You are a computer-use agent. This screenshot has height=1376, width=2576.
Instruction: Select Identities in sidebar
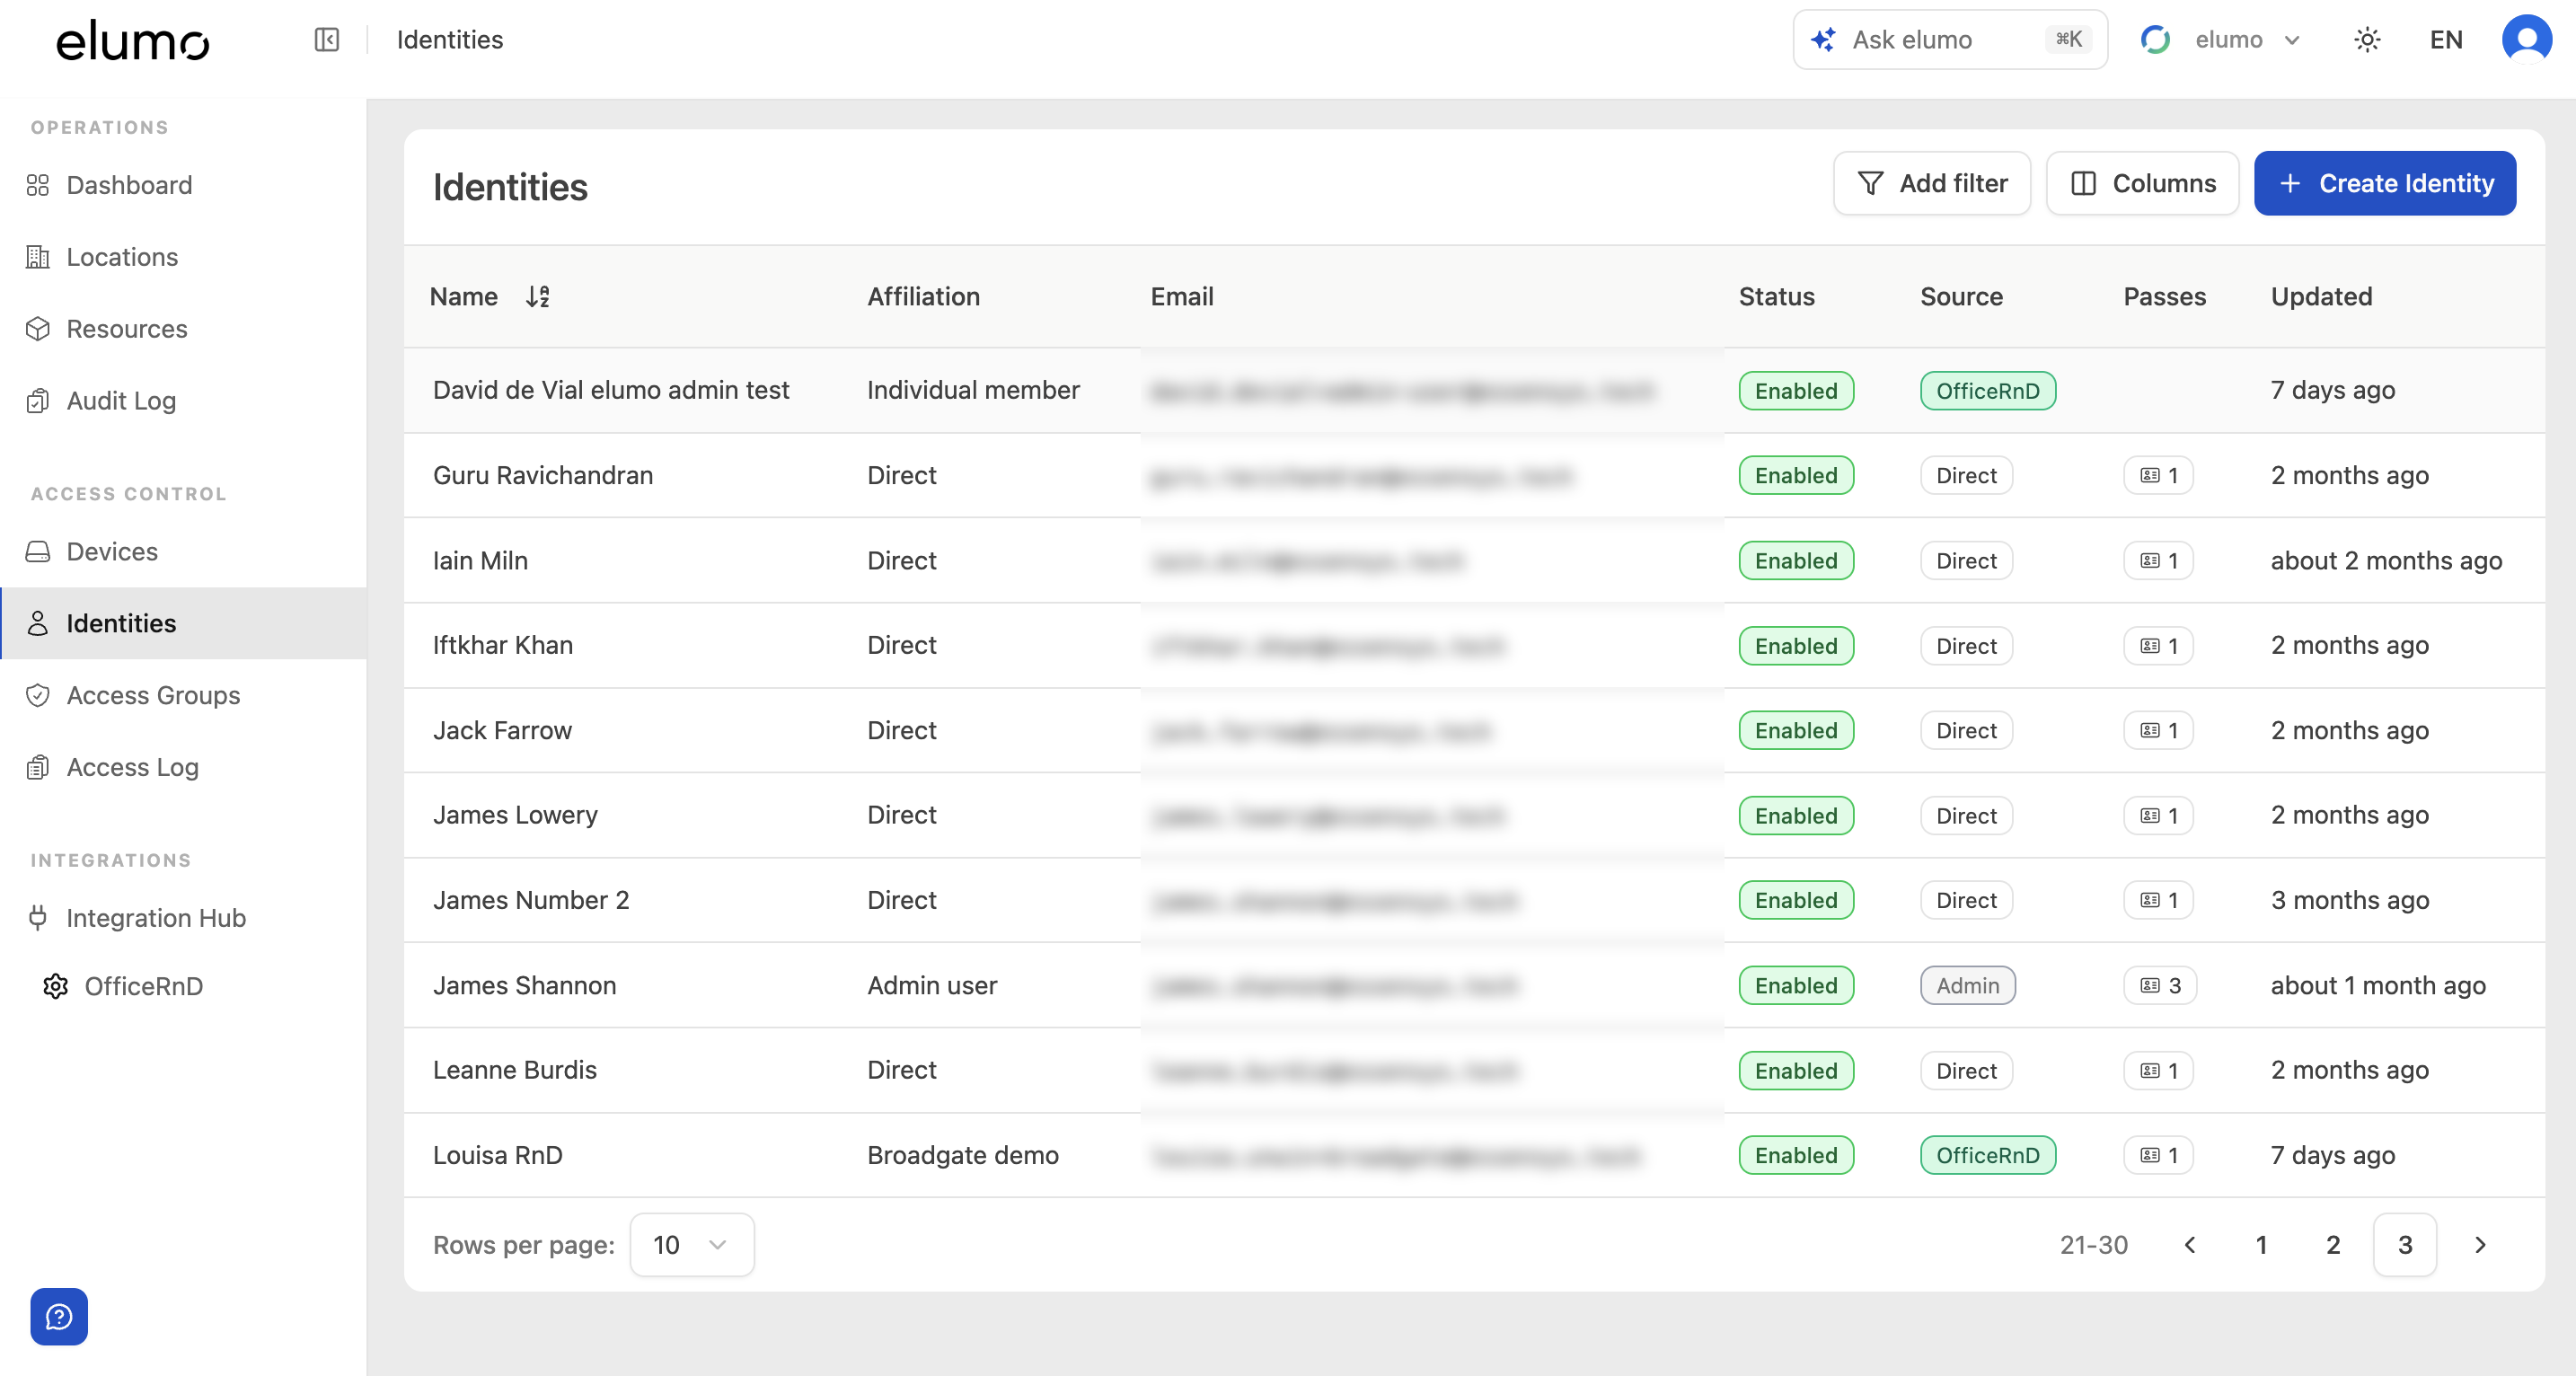point(183,623)
